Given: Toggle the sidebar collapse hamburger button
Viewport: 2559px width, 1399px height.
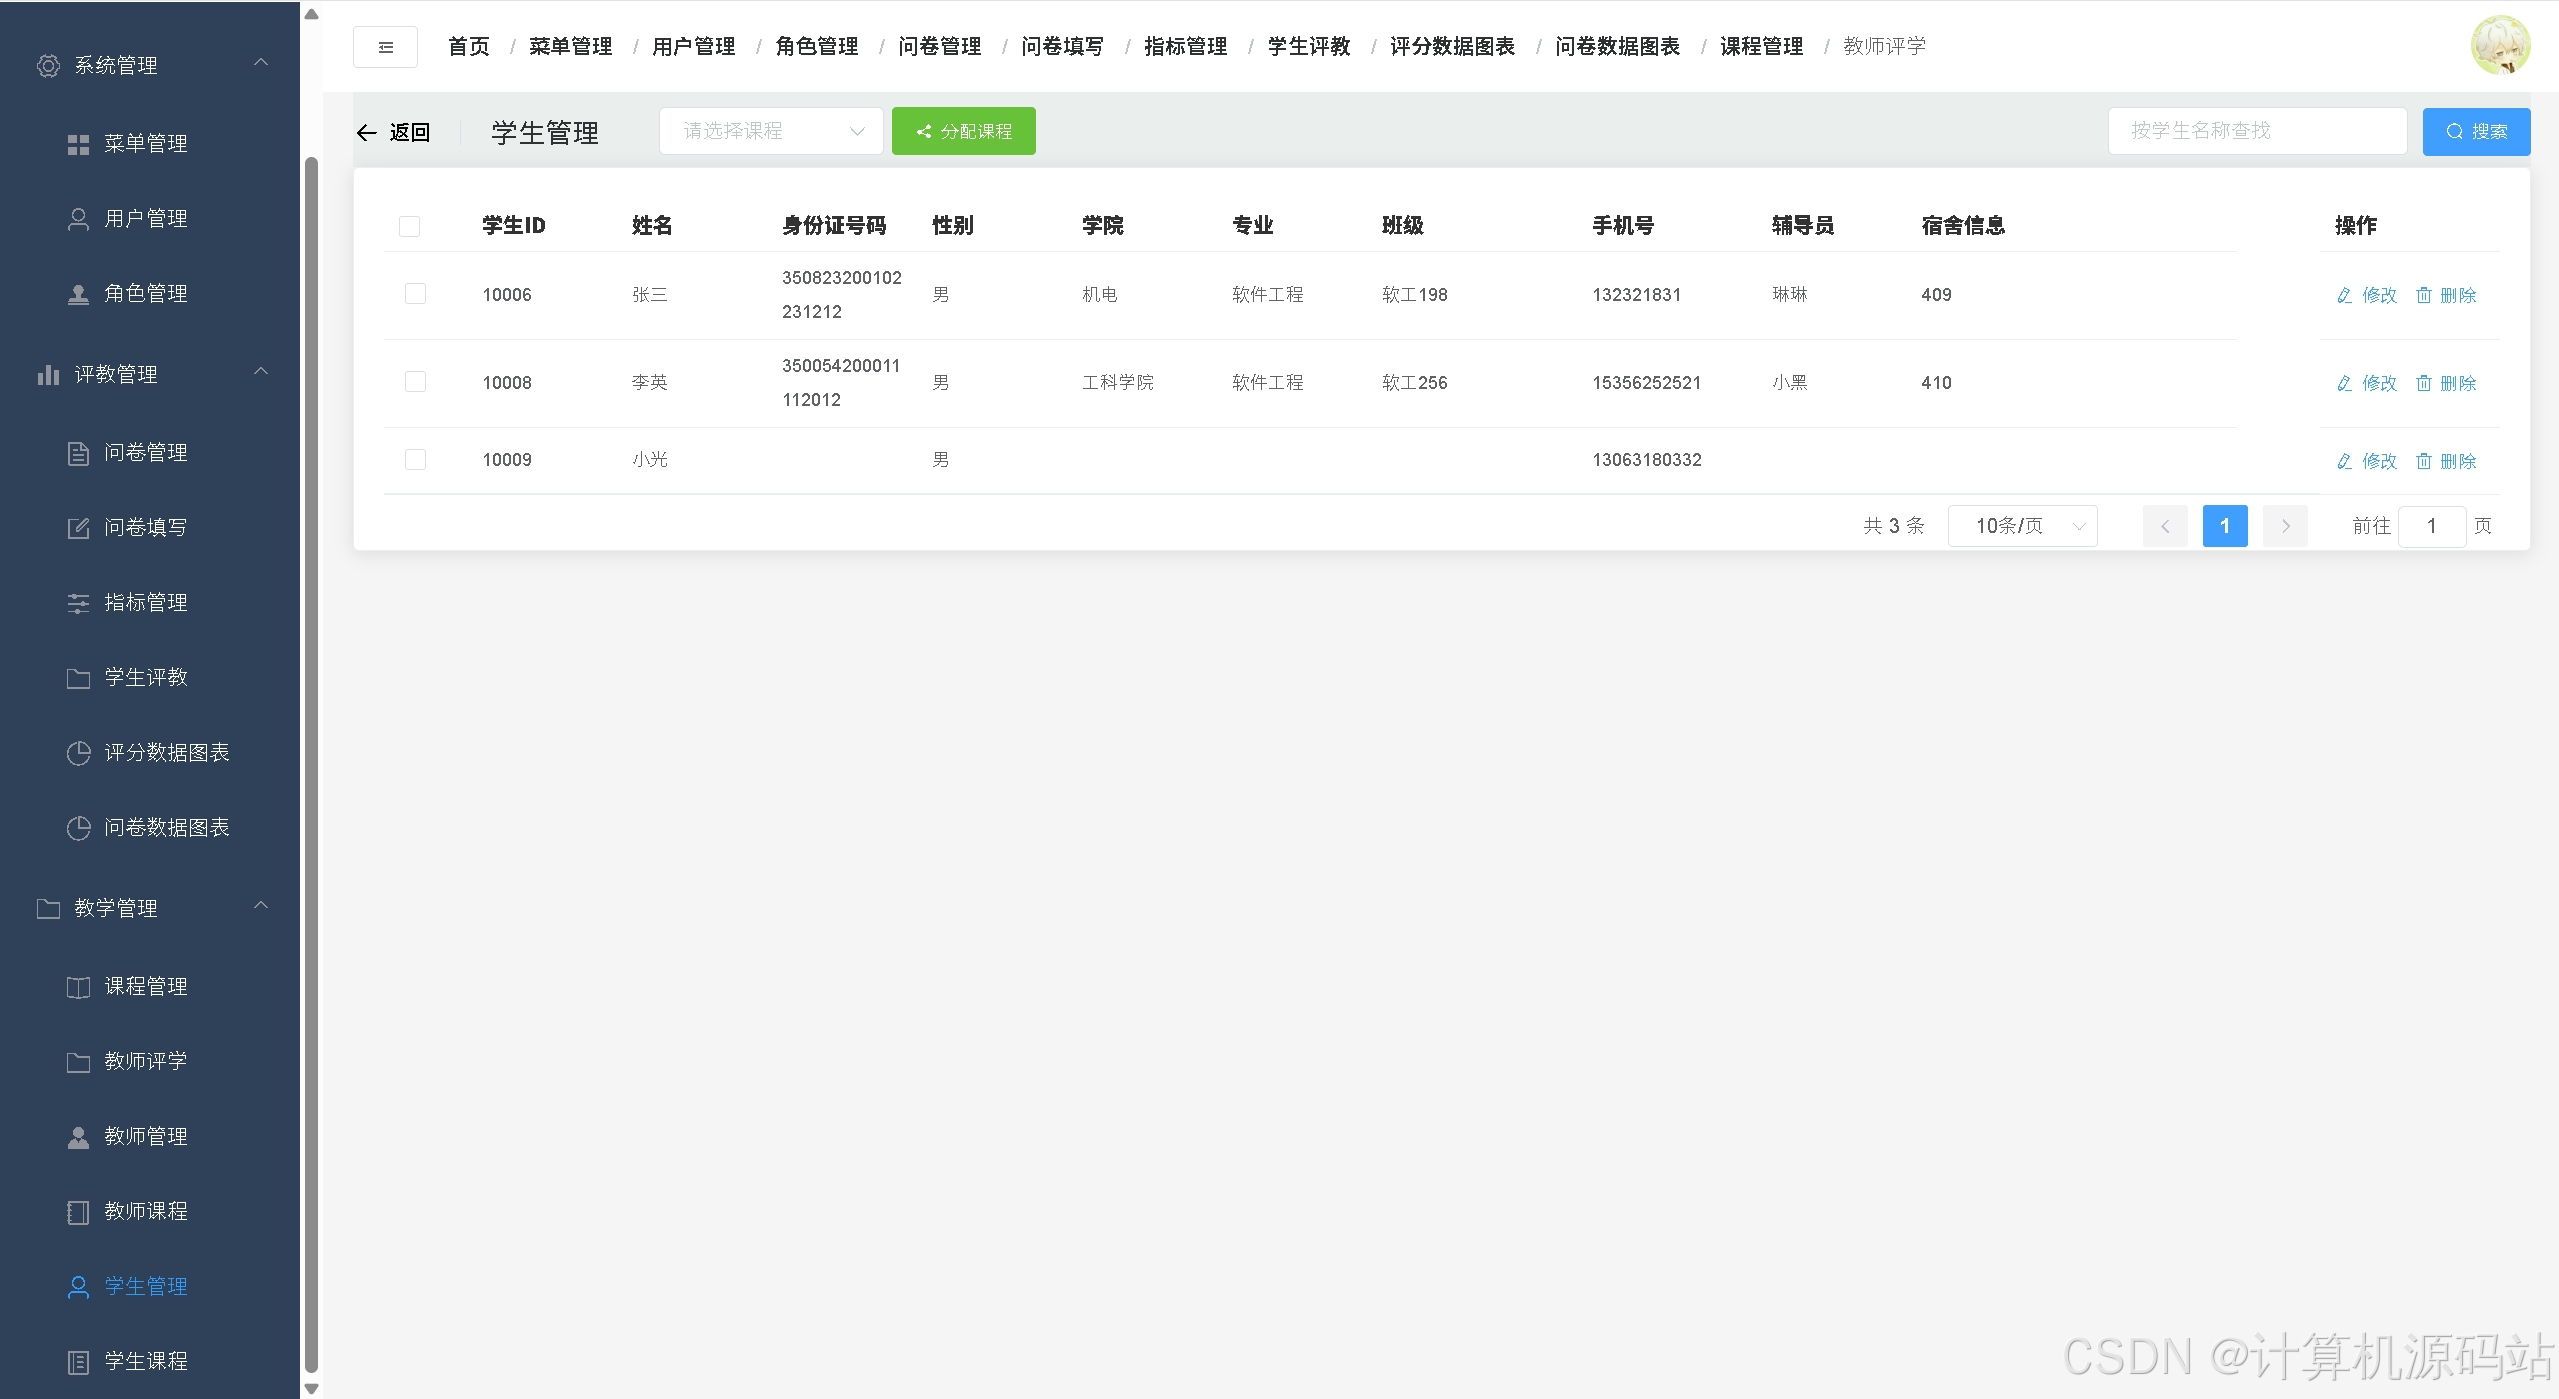Looking at the screenshot, I should coord(385,47).
